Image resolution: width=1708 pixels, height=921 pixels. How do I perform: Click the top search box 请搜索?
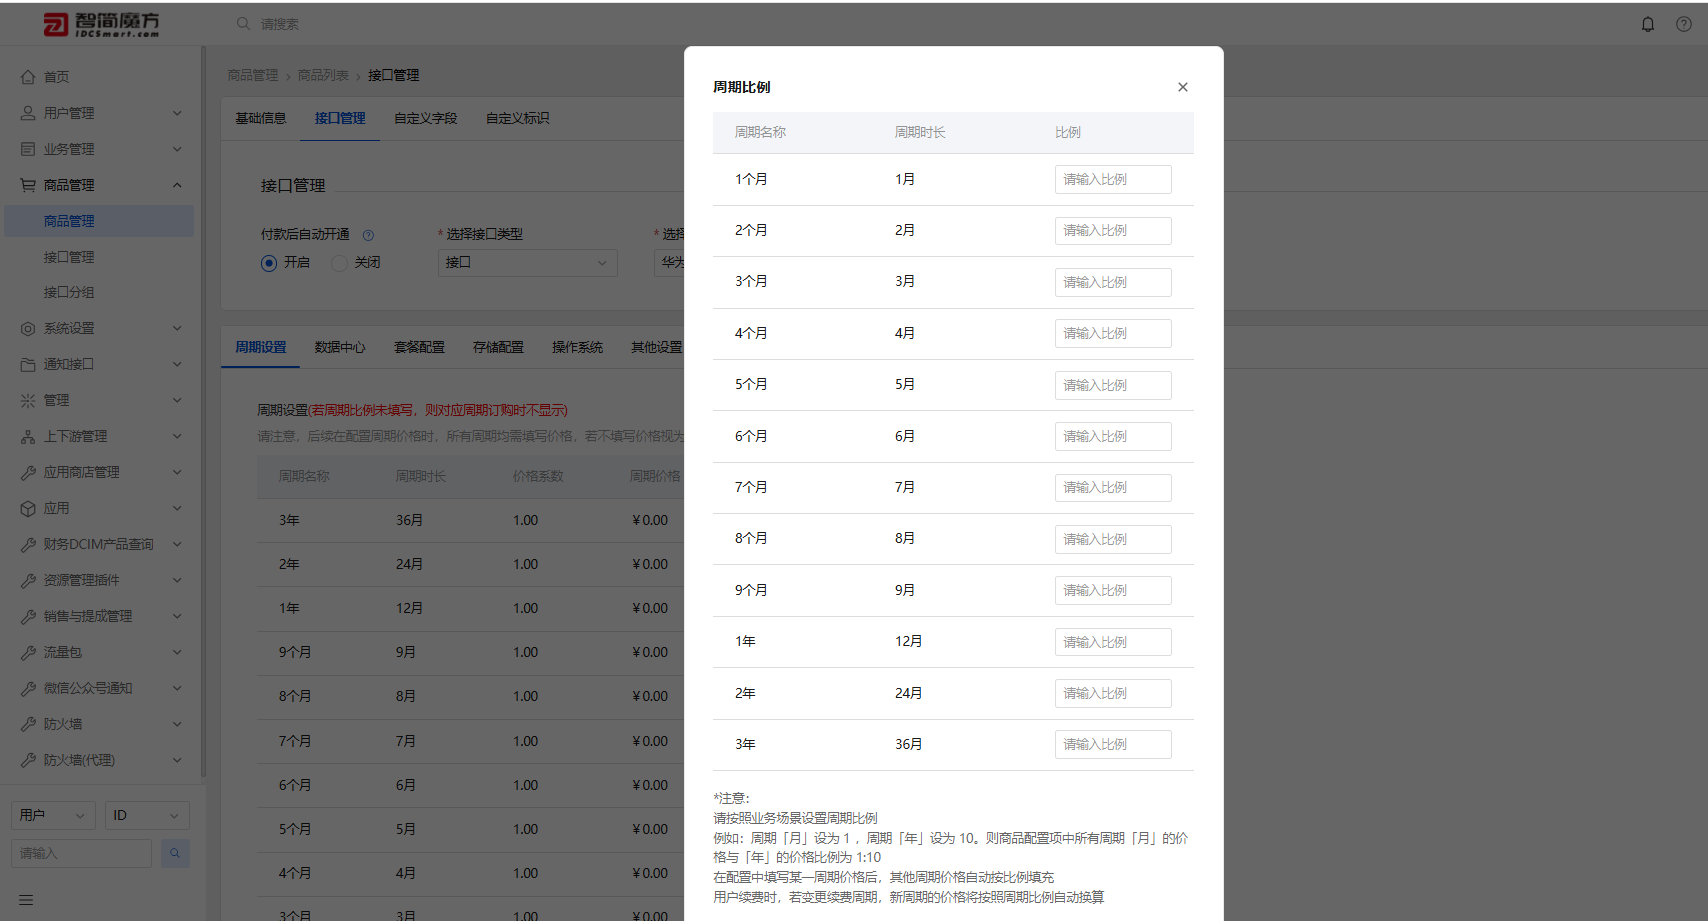(x=280, y=24)
